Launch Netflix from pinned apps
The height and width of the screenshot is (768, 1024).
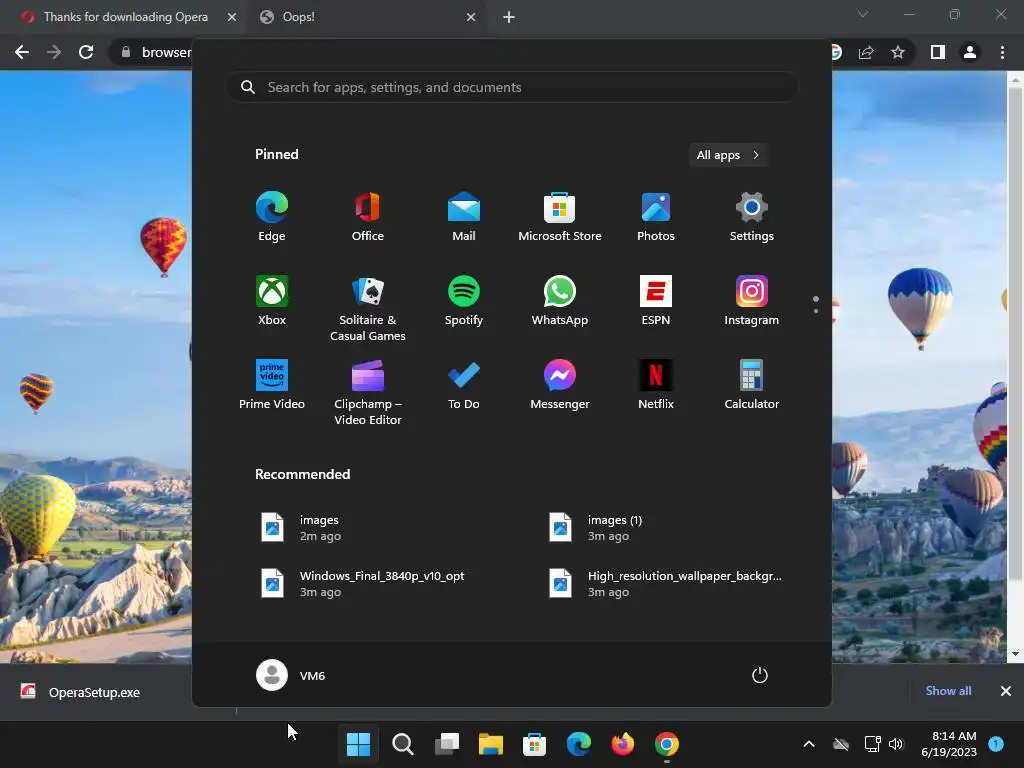[x=656, y=385]
